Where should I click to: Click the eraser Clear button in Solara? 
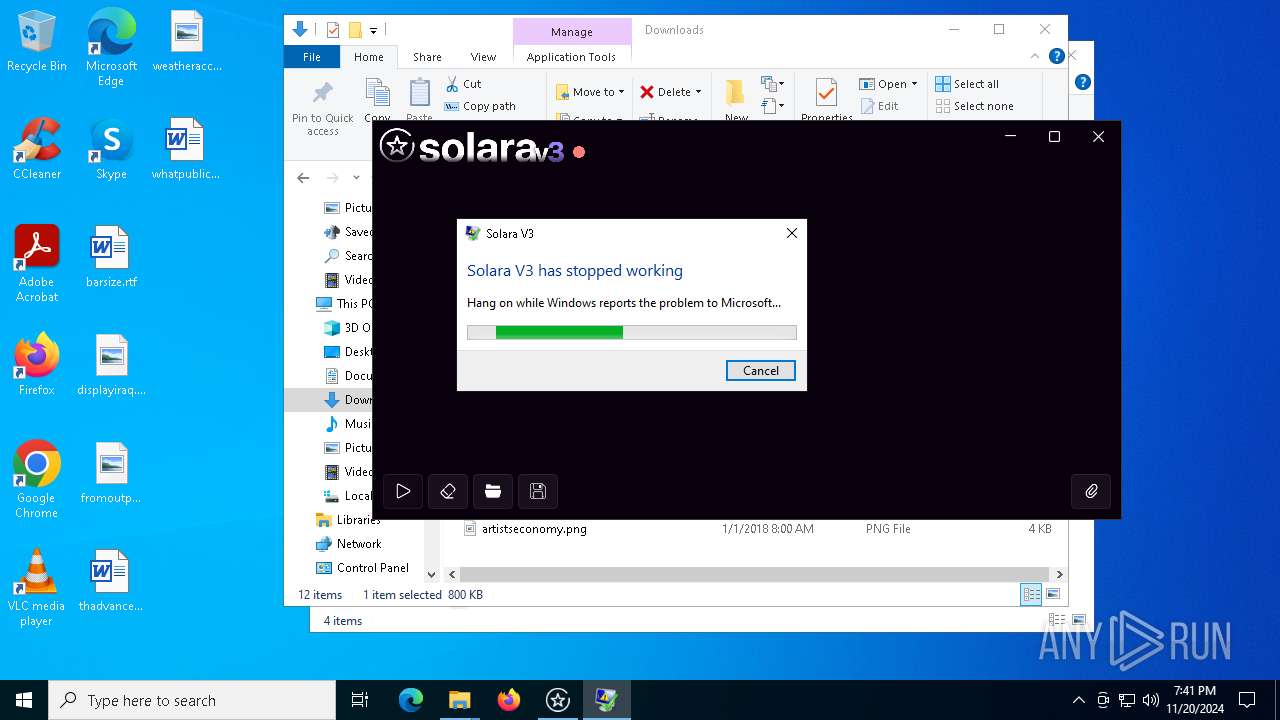click(448, 491)
